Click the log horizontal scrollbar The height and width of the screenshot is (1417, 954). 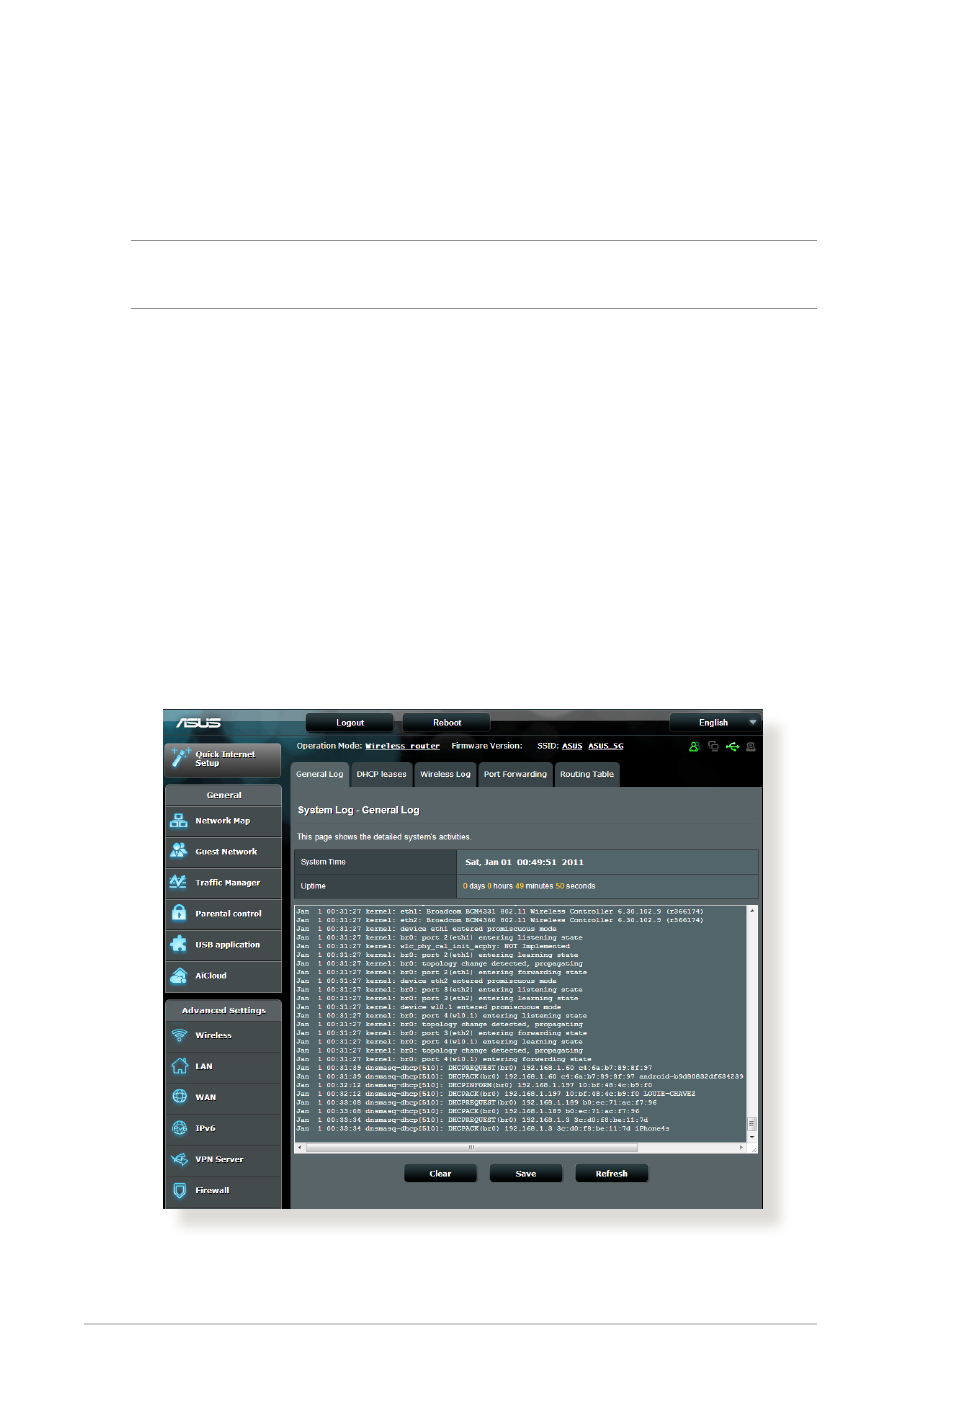[521, 1148]
